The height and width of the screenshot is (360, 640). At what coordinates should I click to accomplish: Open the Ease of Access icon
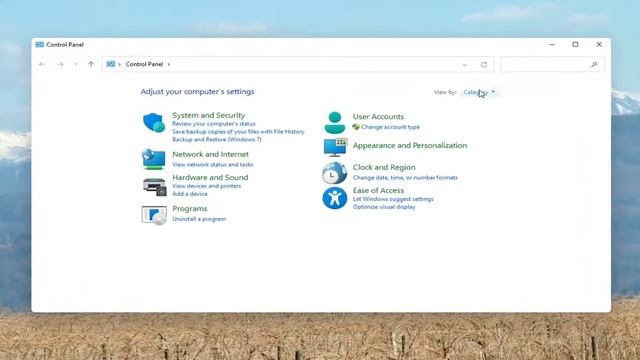coord(335,198)
